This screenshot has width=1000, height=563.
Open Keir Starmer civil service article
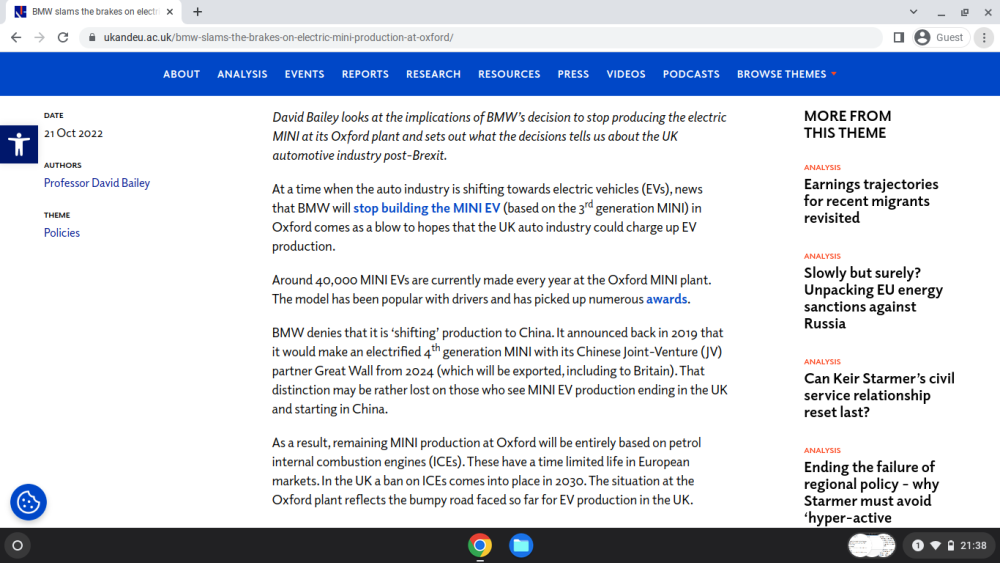879,395
